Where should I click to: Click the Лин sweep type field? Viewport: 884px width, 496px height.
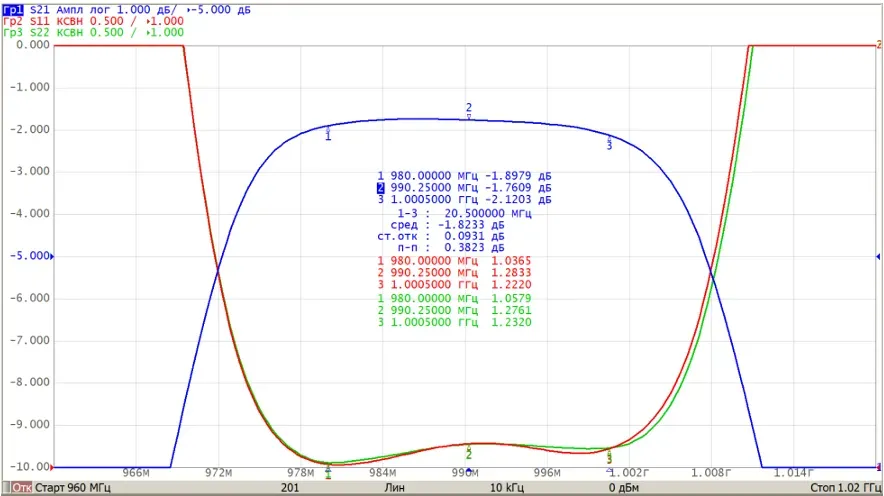pyautogui.click(x=394, y=488)
